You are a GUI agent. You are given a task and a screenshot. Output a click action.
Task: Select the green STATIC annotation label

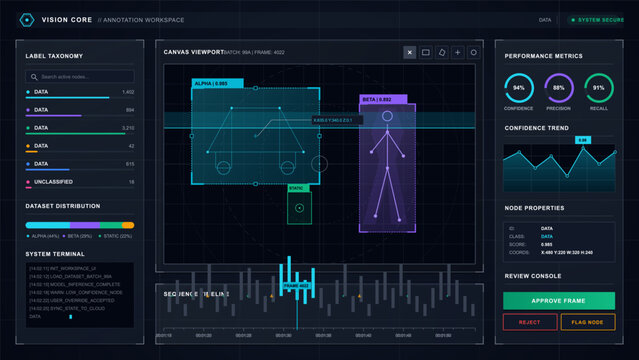[298, 188]
